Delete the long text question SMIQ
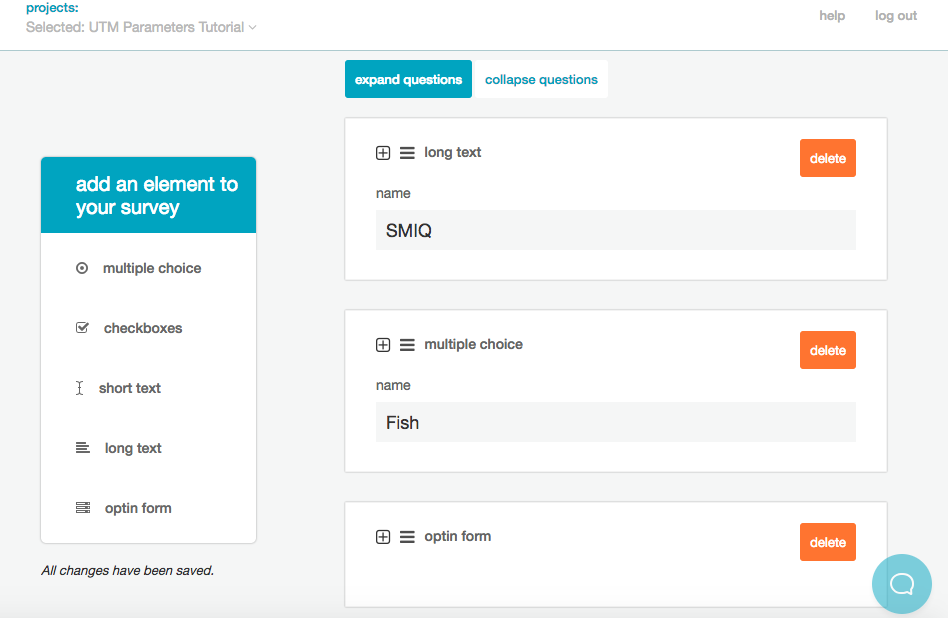This screenshot has width=948, height=618. [x=827, y=158]
